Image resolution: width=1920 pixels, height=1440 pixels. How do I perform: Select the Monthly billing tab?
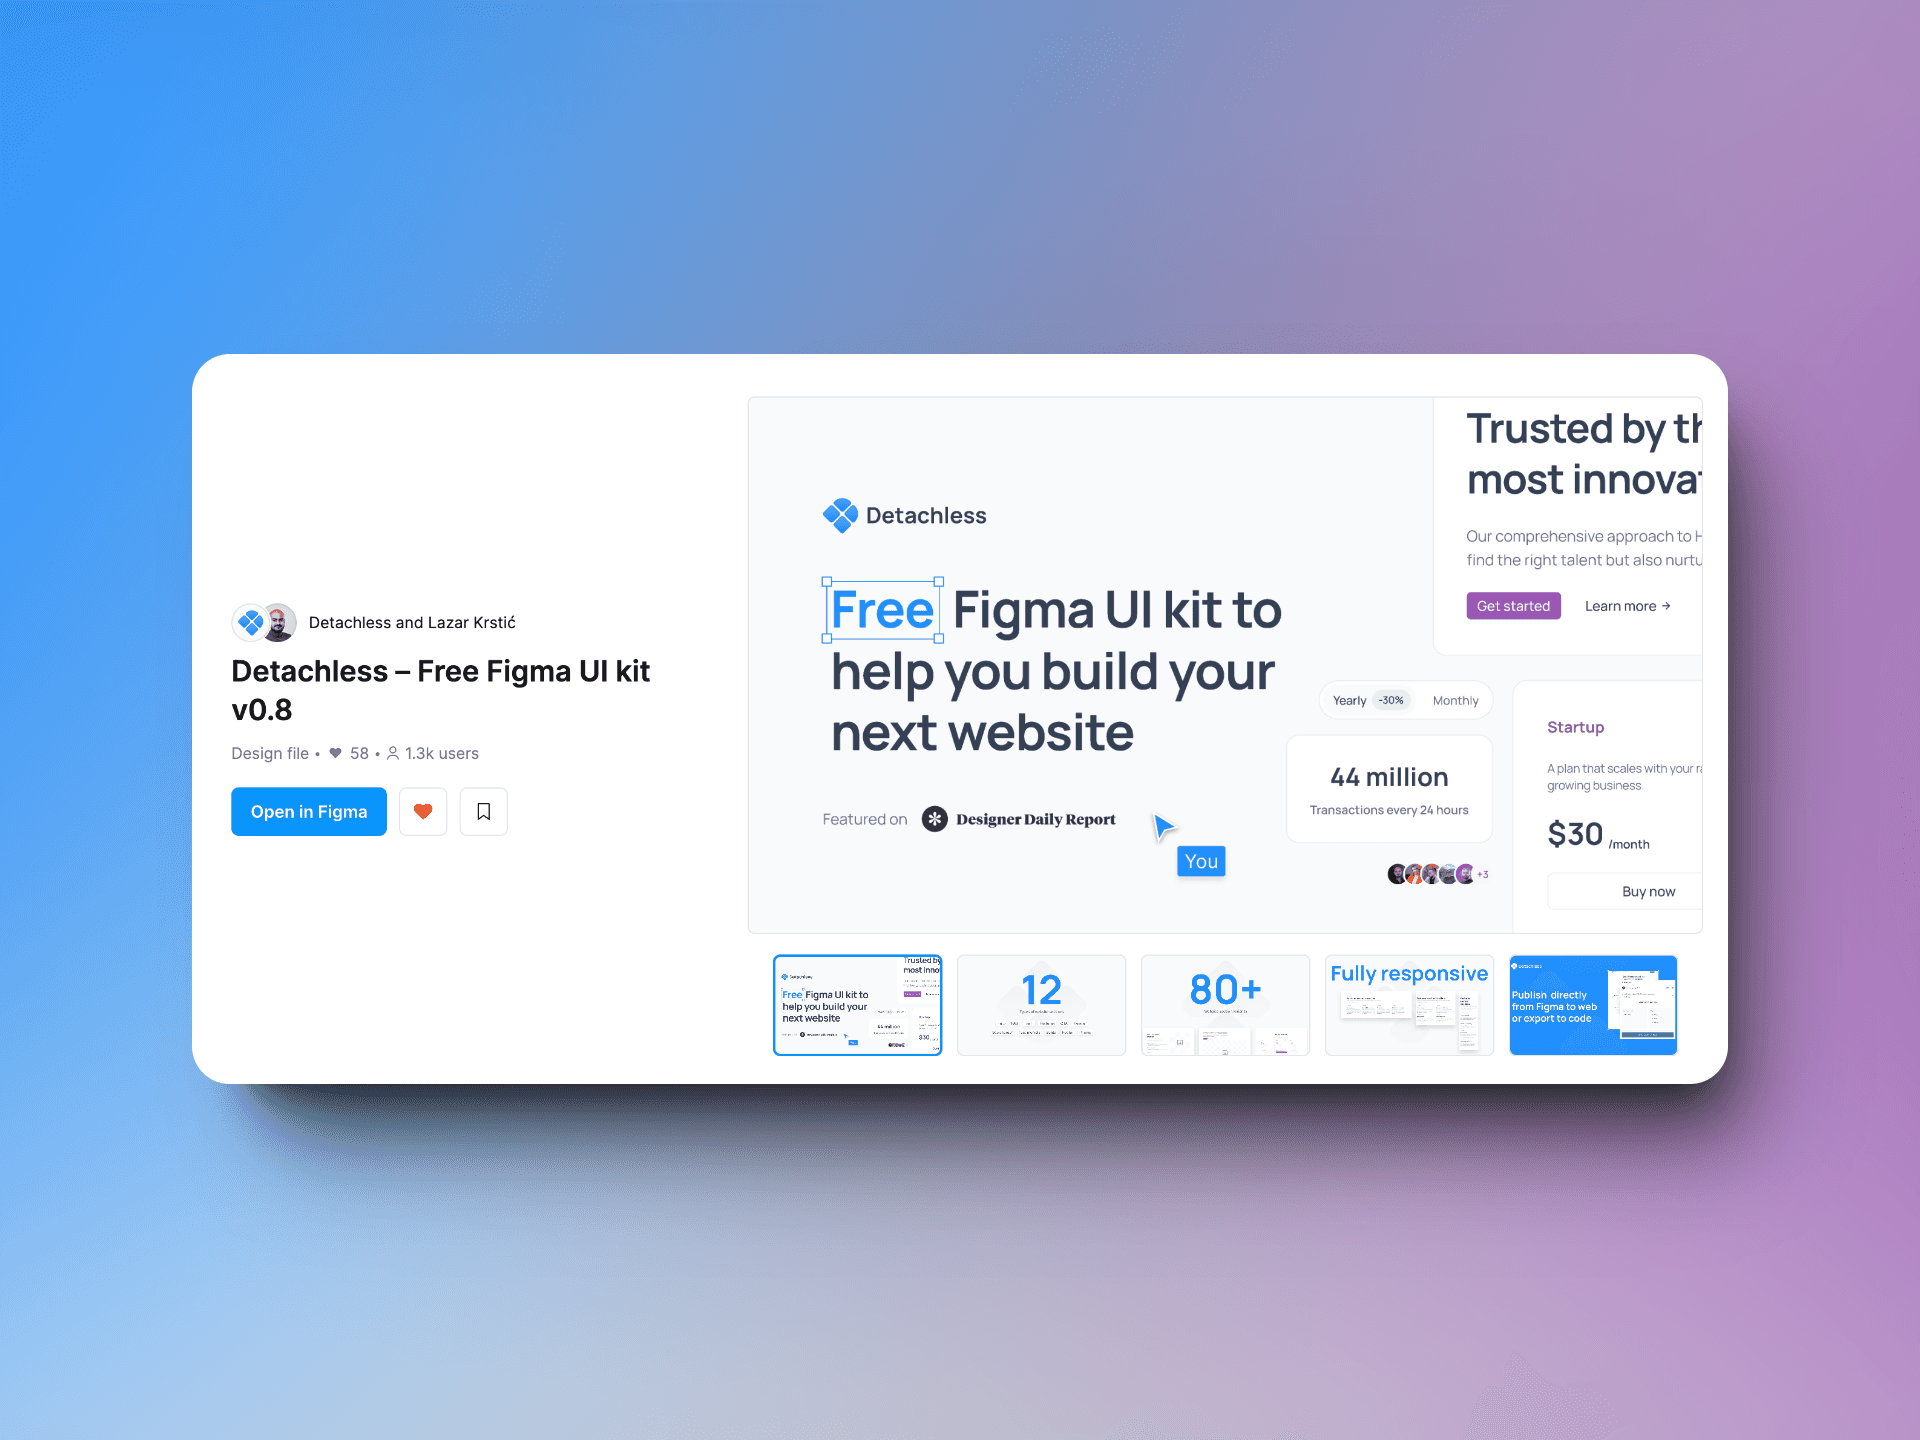1454,699
